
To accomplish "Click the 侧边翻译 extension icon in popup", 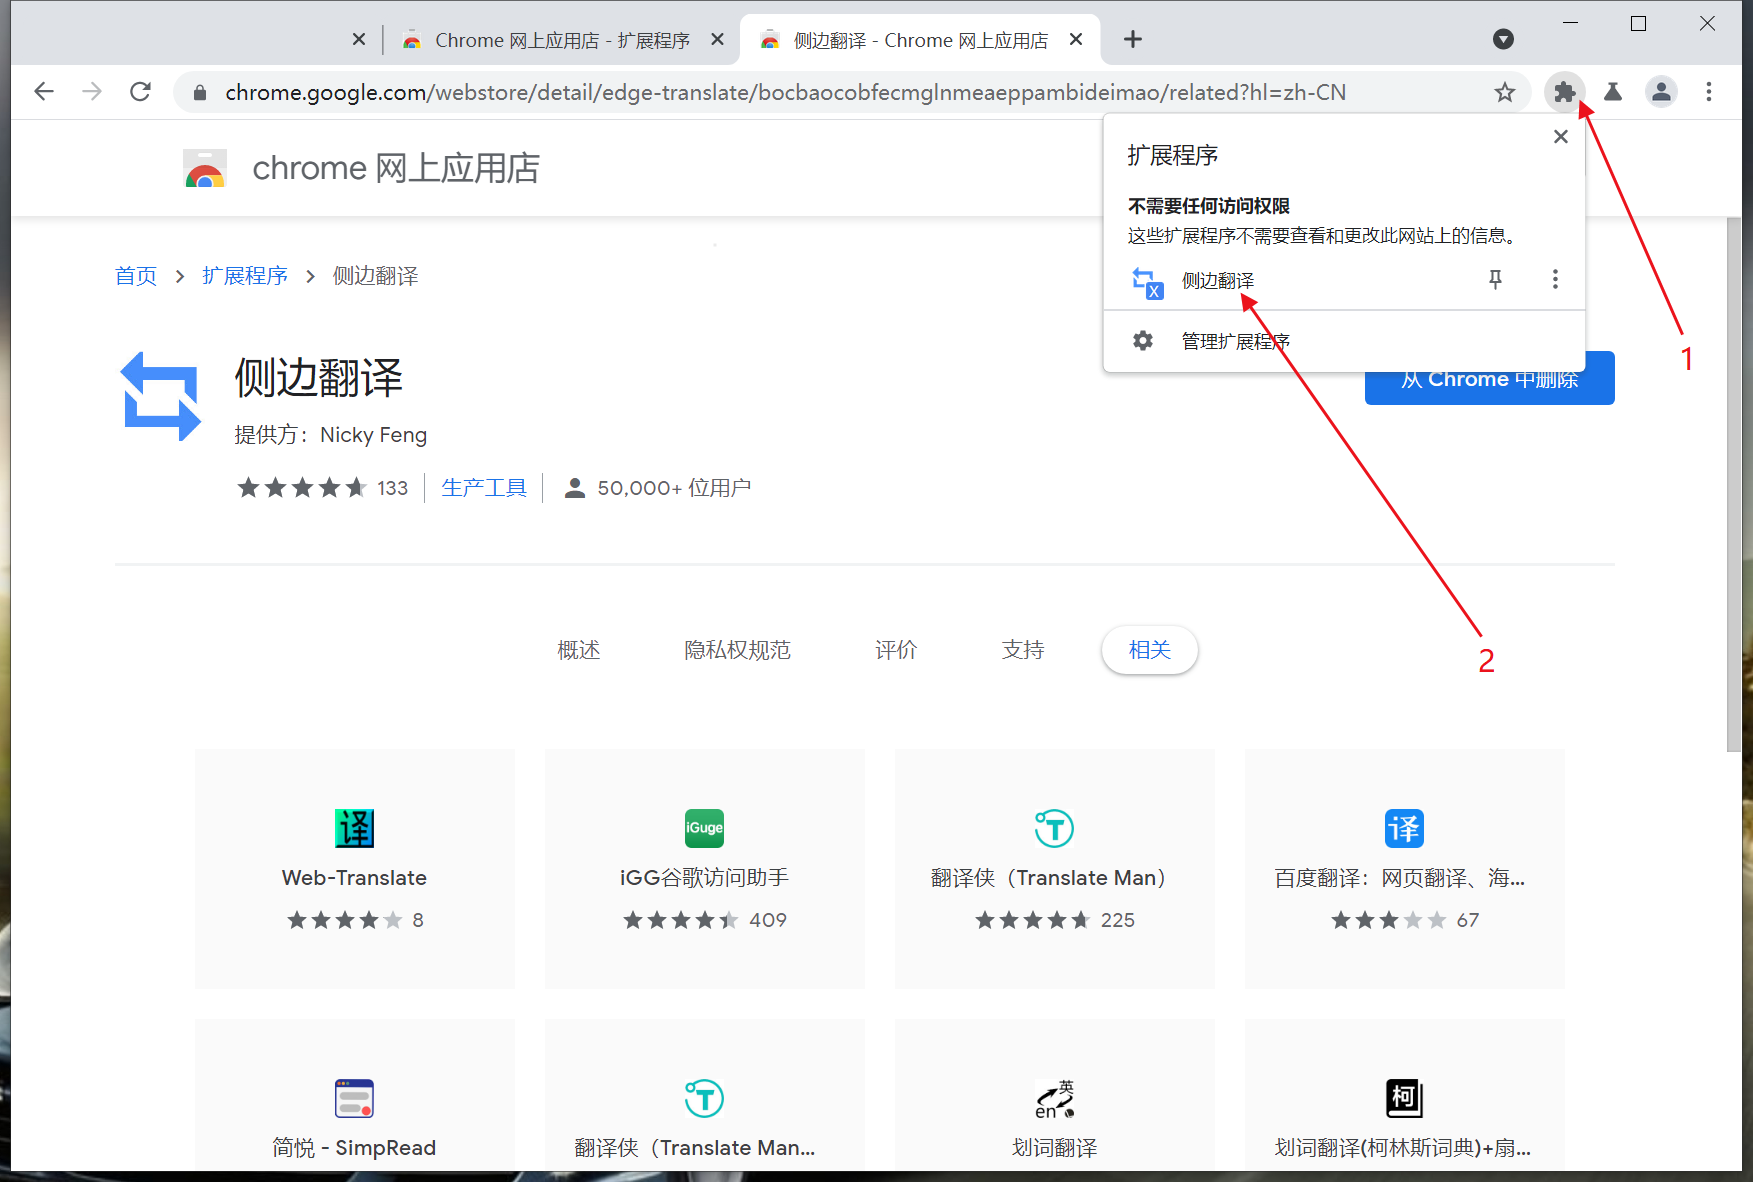I will click(1147, 282).
